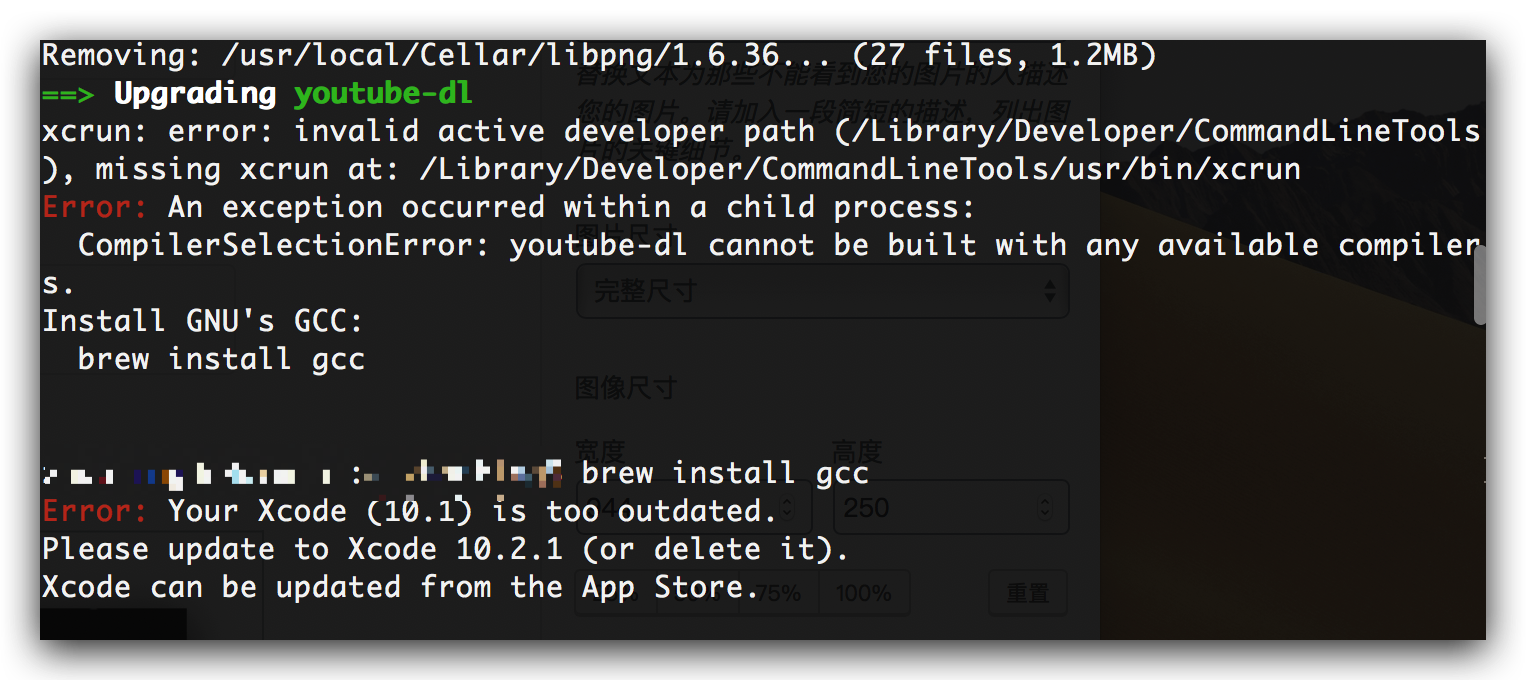The image size is (1526, 680).
Task: Click the indented "brew install gcc" suggestion
Action: (221, 359)
